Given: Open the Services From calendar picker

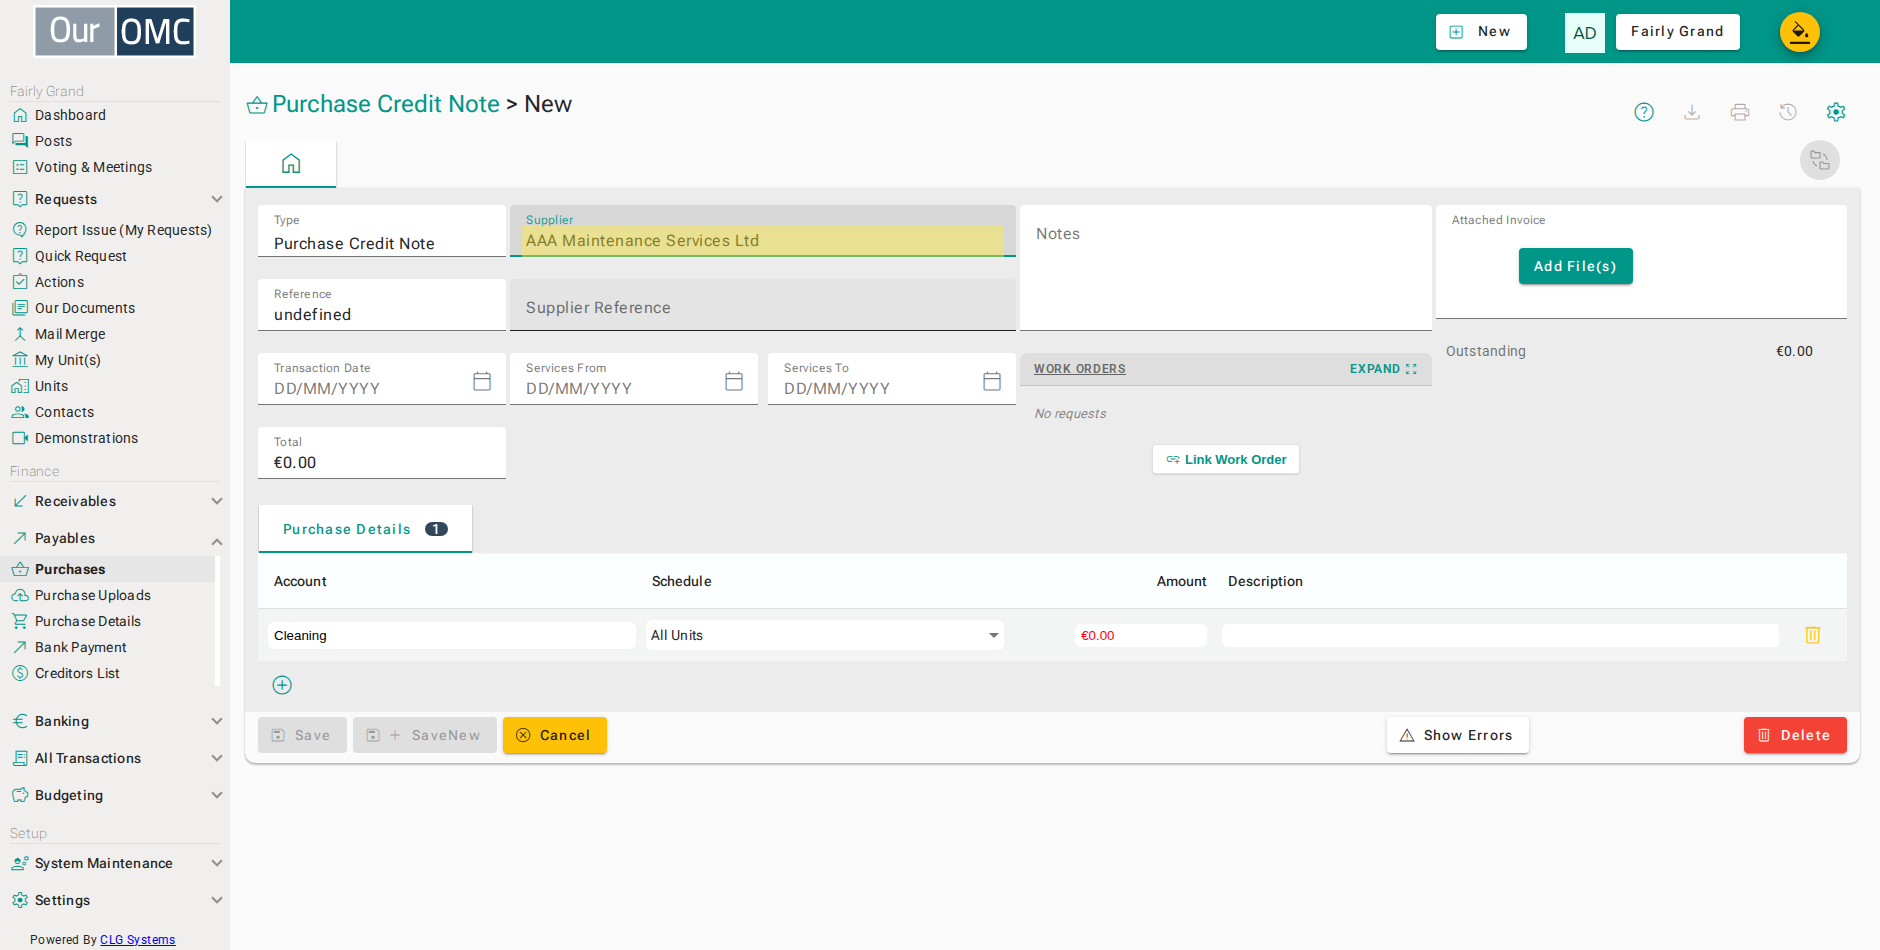Looking at the screenshot, I should coord(734,381).
